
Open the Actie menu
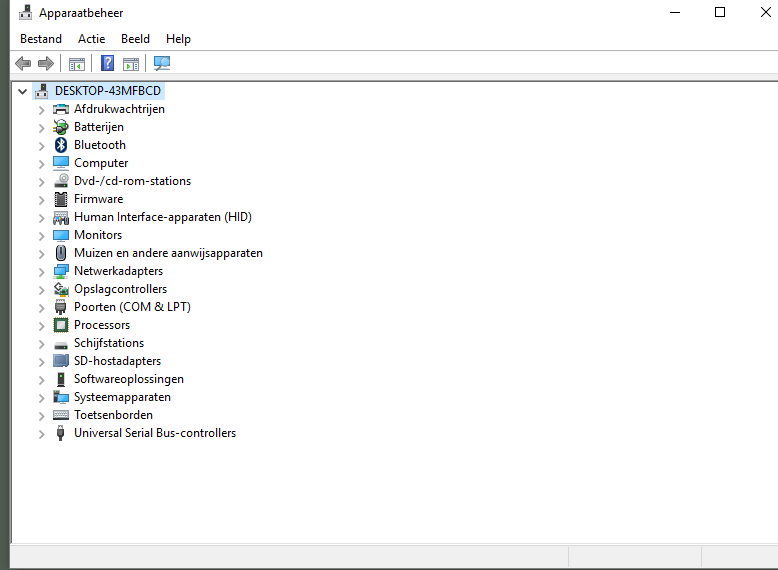[x=91, y=39]
